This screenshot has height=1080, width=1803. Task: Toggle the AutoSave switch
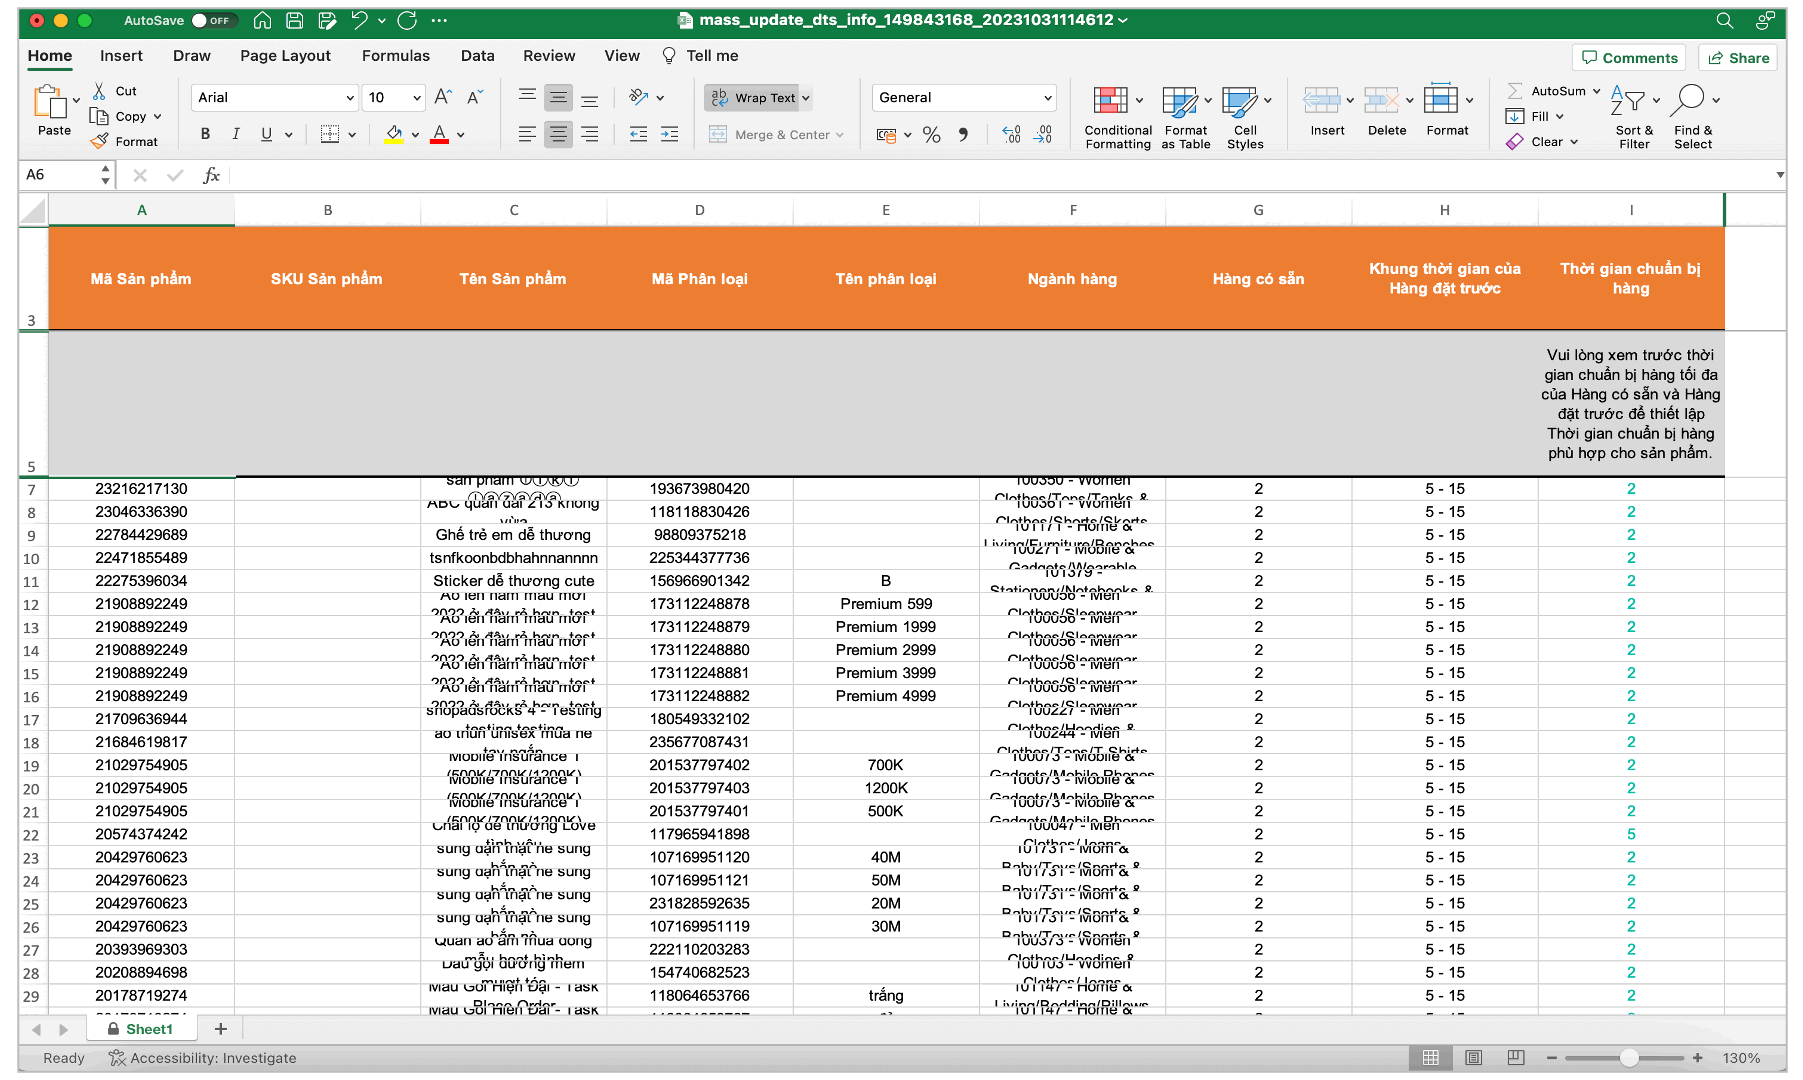212,20
